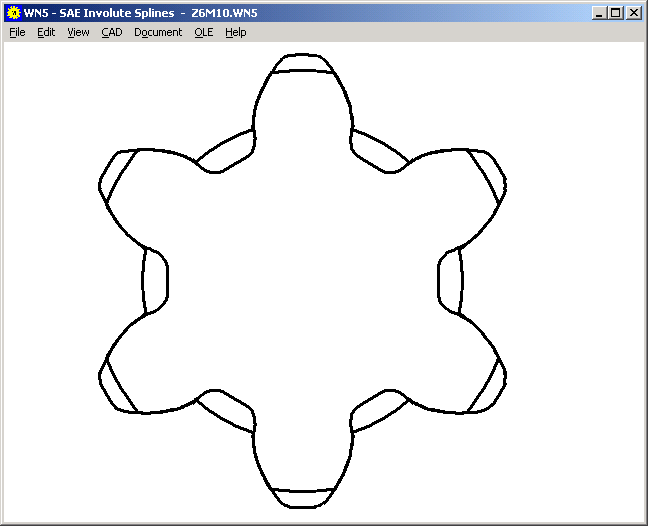The width and height of the screenshot is (648, 526).
Task: Minimize the WN5 window
Action: 599,13
